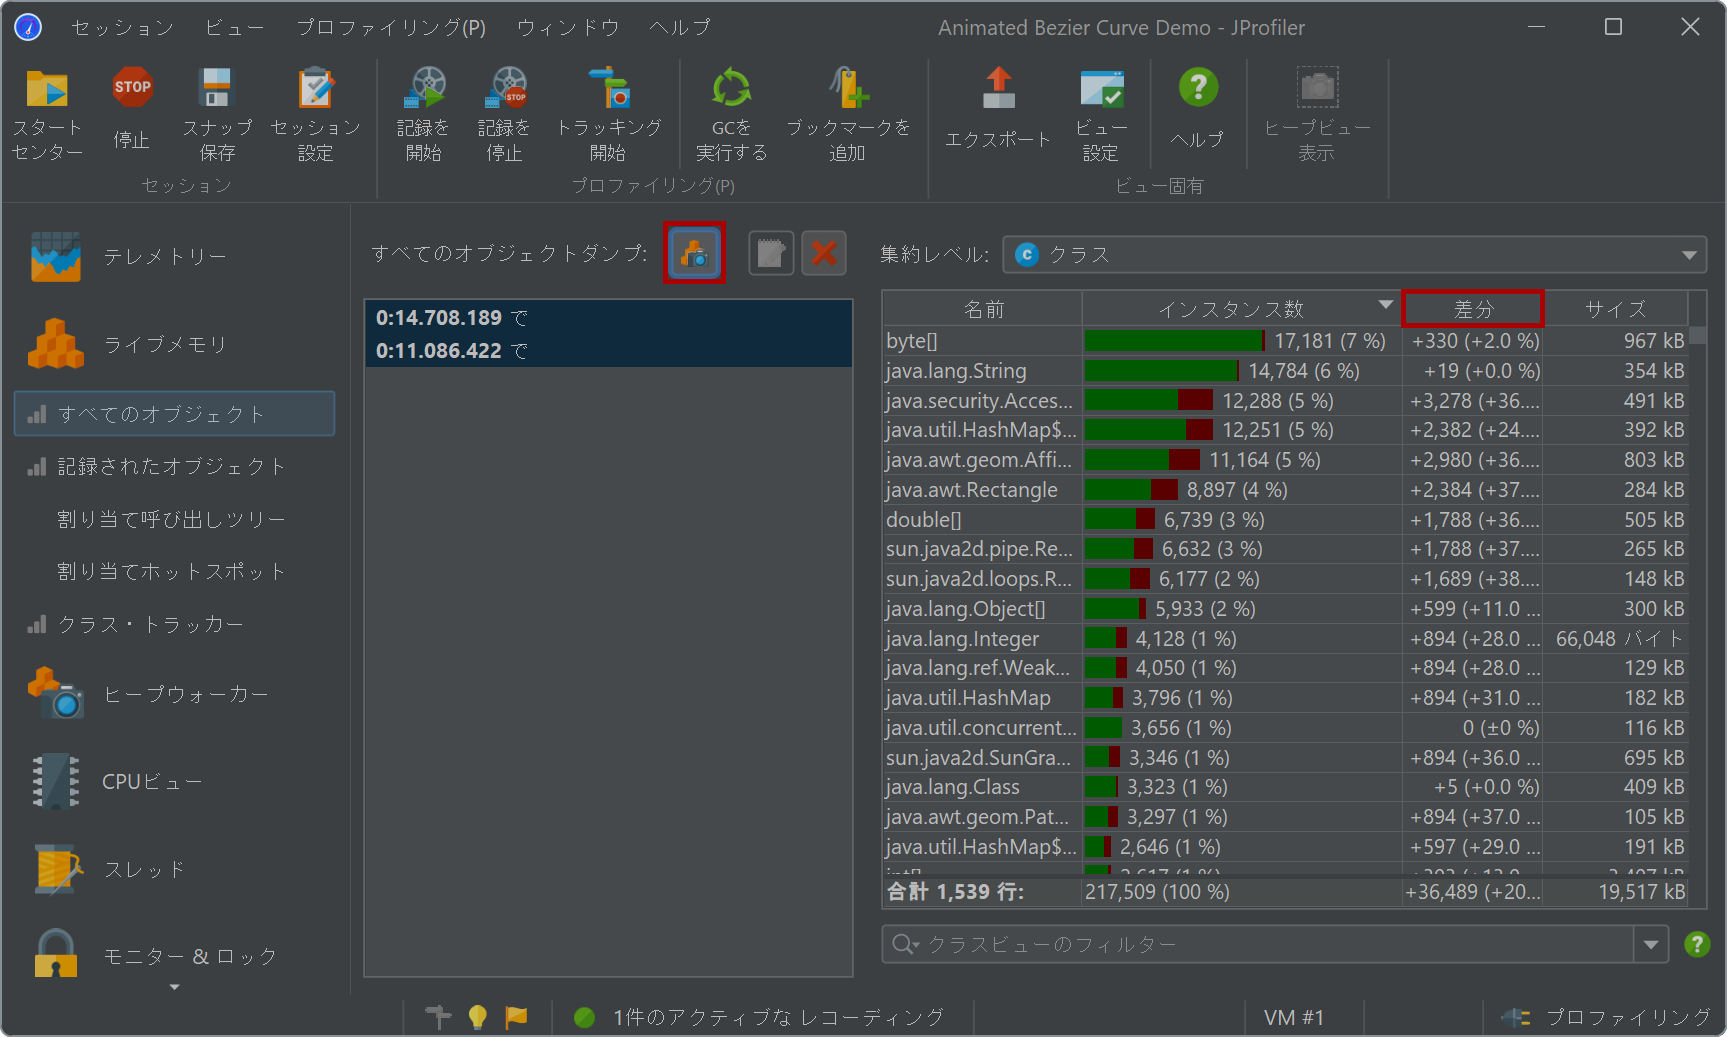Sort by the 差分 column header
This screenshot has height=1037, width=1727.
(x=1473, y=309)
